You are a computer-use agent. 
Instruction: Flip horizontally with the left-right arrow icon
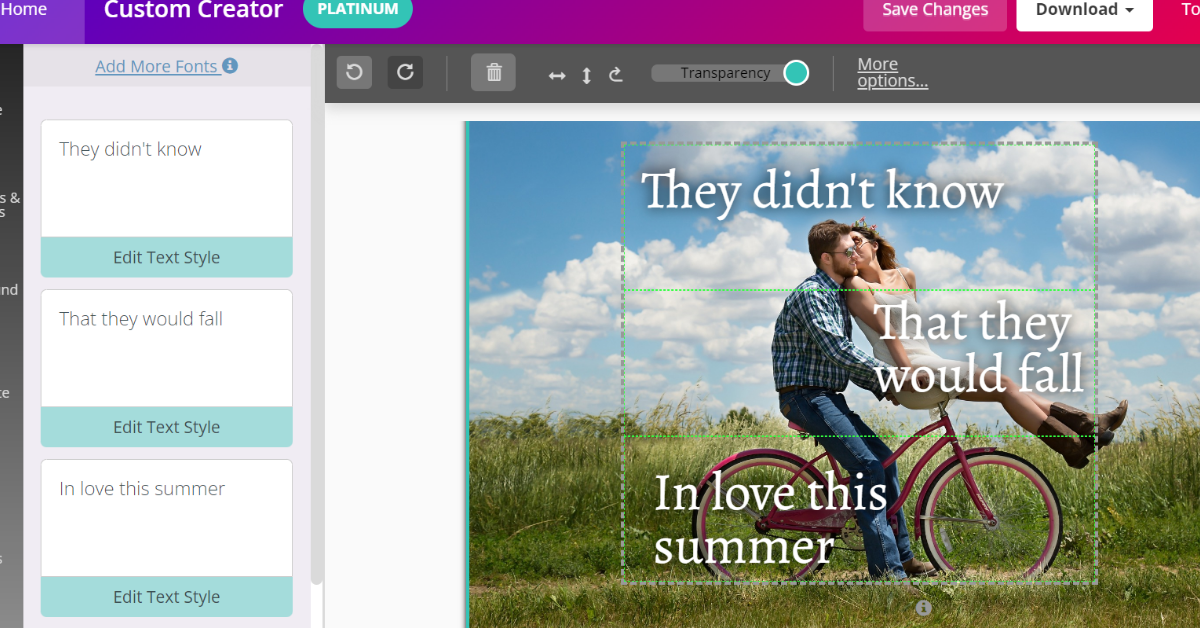[x=557, y=75]
